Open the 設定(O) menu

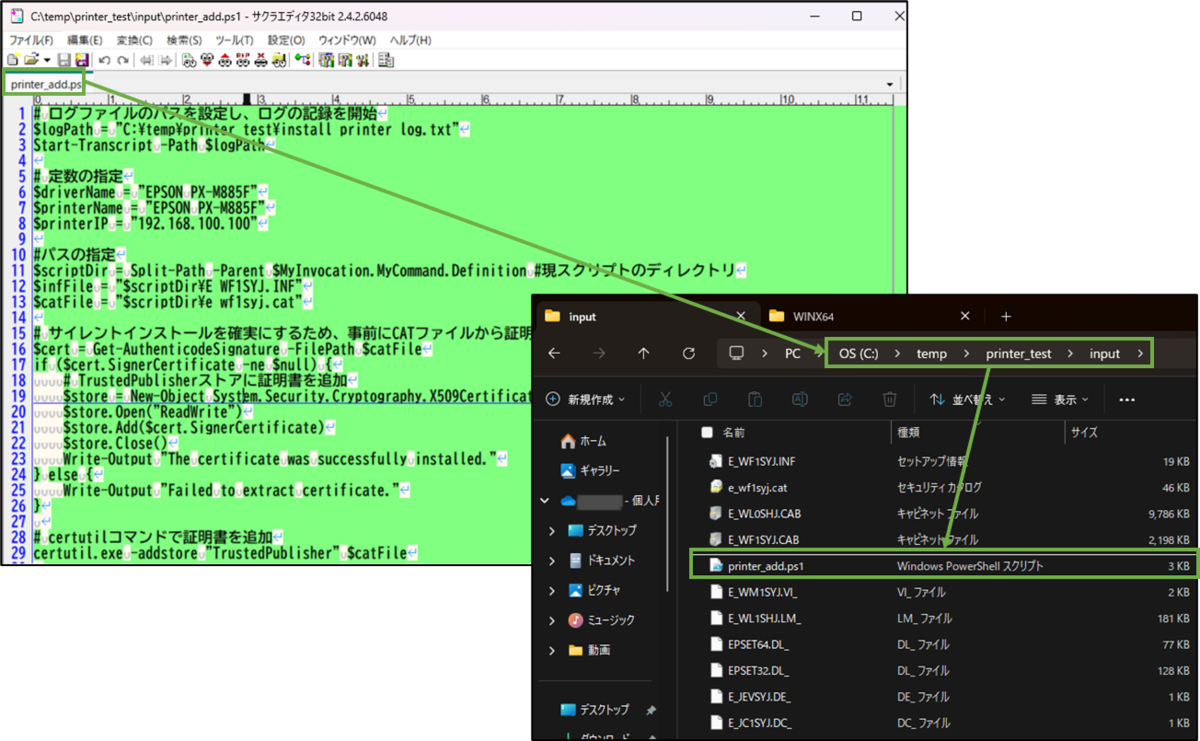click(x=286, y=40)
